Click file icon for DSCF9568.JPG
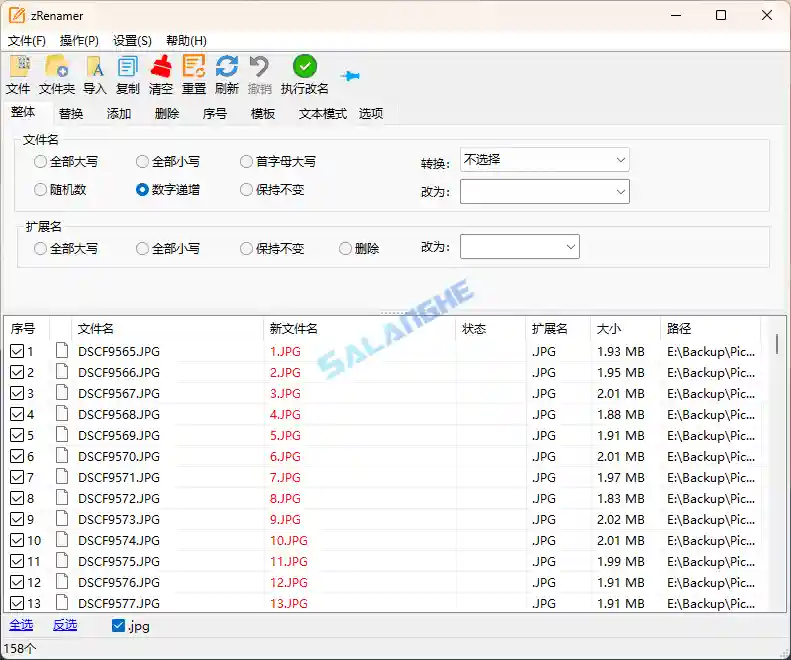This screenshot has height=660, width=791. click(62, 413)
